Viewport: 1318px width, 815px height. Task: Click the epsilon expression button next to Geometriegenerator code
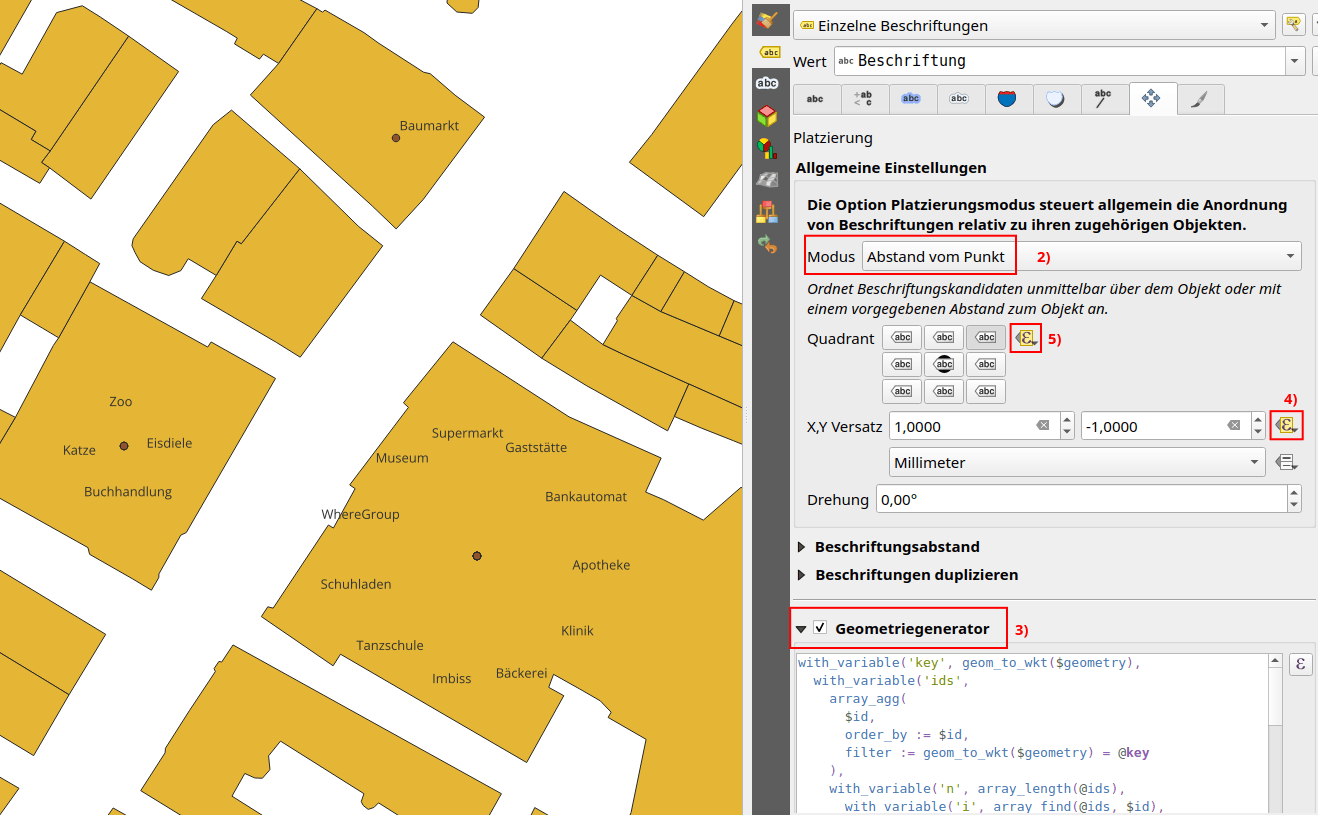click(1299, 665)
